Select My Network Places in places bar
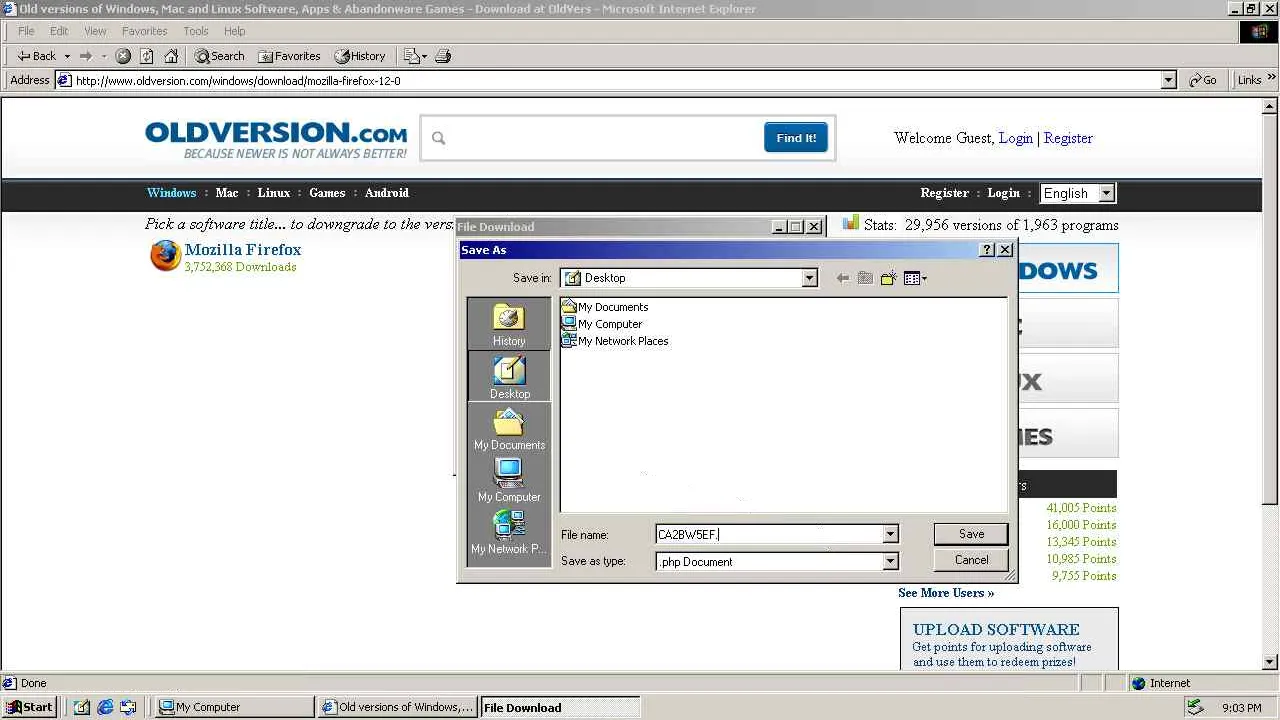Image resolution: width=1280 pixels, height=720 pixels. [x=509, y=533]
